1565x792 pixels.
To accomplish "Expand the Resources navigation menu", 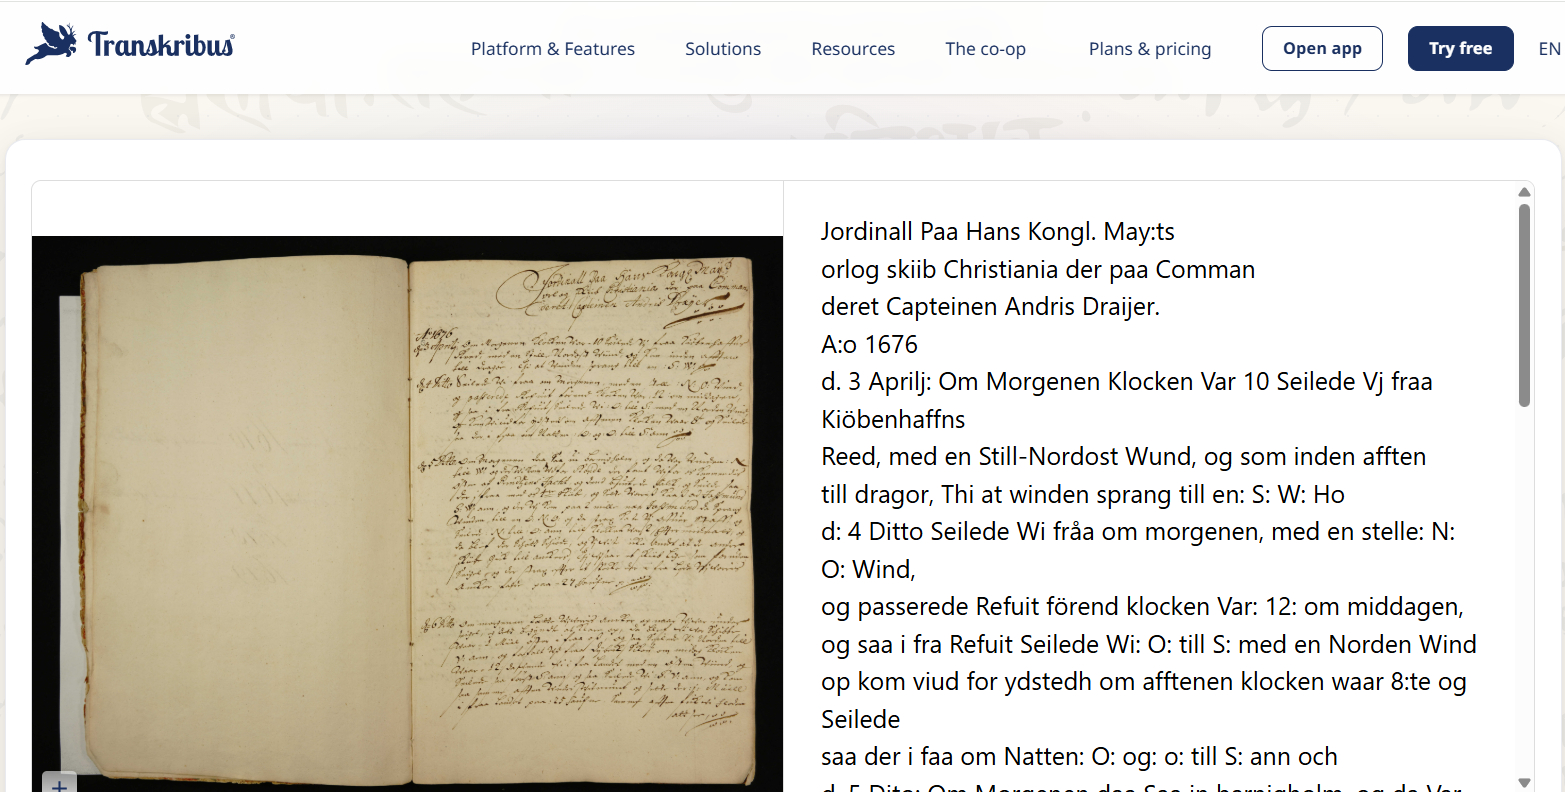I will tap(852, 49).
